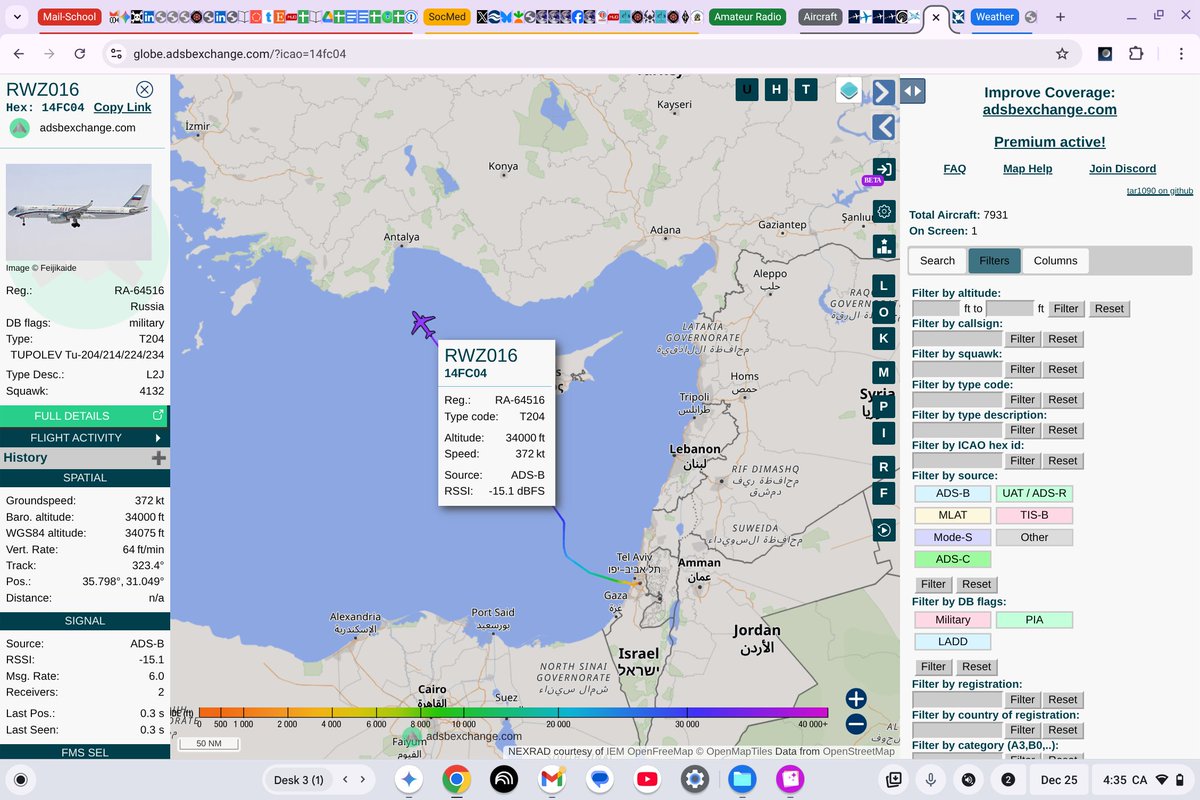
Task: Click the adsbexchange.com logo icon
Action: (19, 128)
